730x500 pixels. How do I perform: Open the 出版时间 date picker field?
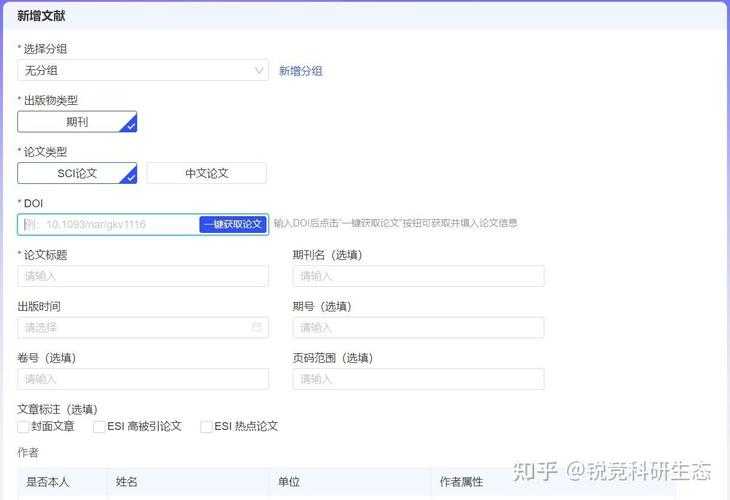(143, 327)
